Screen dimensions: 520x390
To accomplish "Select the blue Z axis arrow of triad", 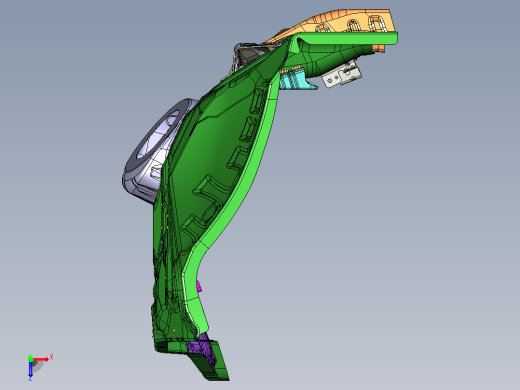I will pos(30,369).
